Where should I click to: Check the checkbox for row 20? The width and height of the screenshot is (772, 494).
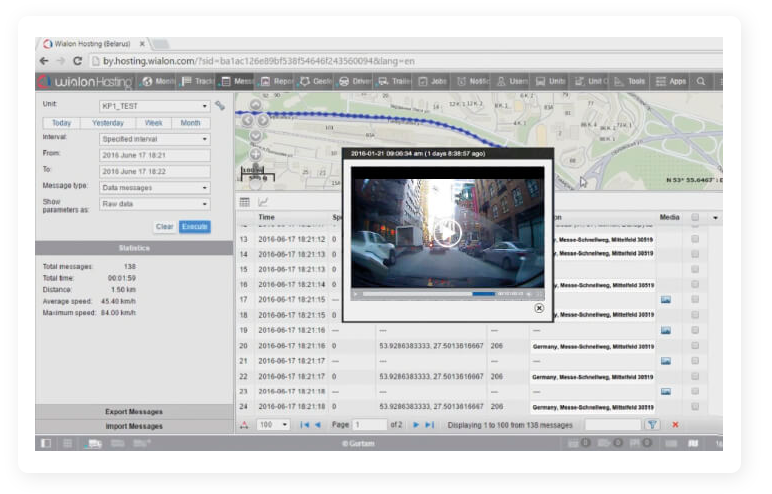(695, 346)
